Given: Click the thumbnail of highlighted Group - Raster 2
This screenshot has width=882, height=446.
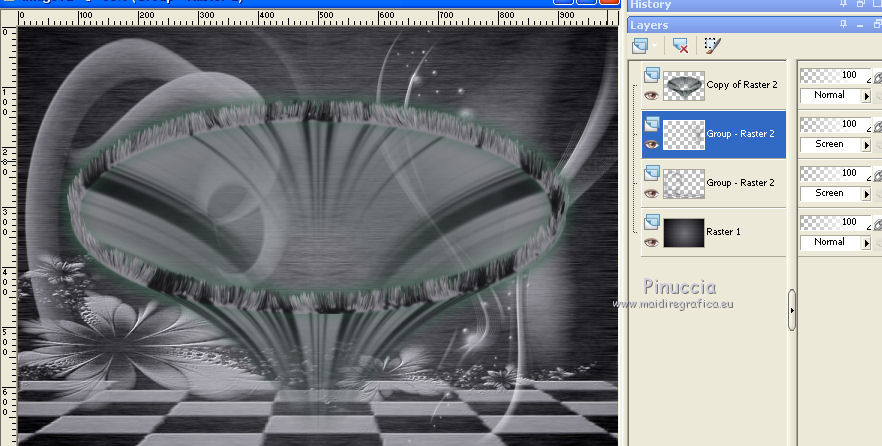Looking at the screenshot, I should [x=684, y=135].
